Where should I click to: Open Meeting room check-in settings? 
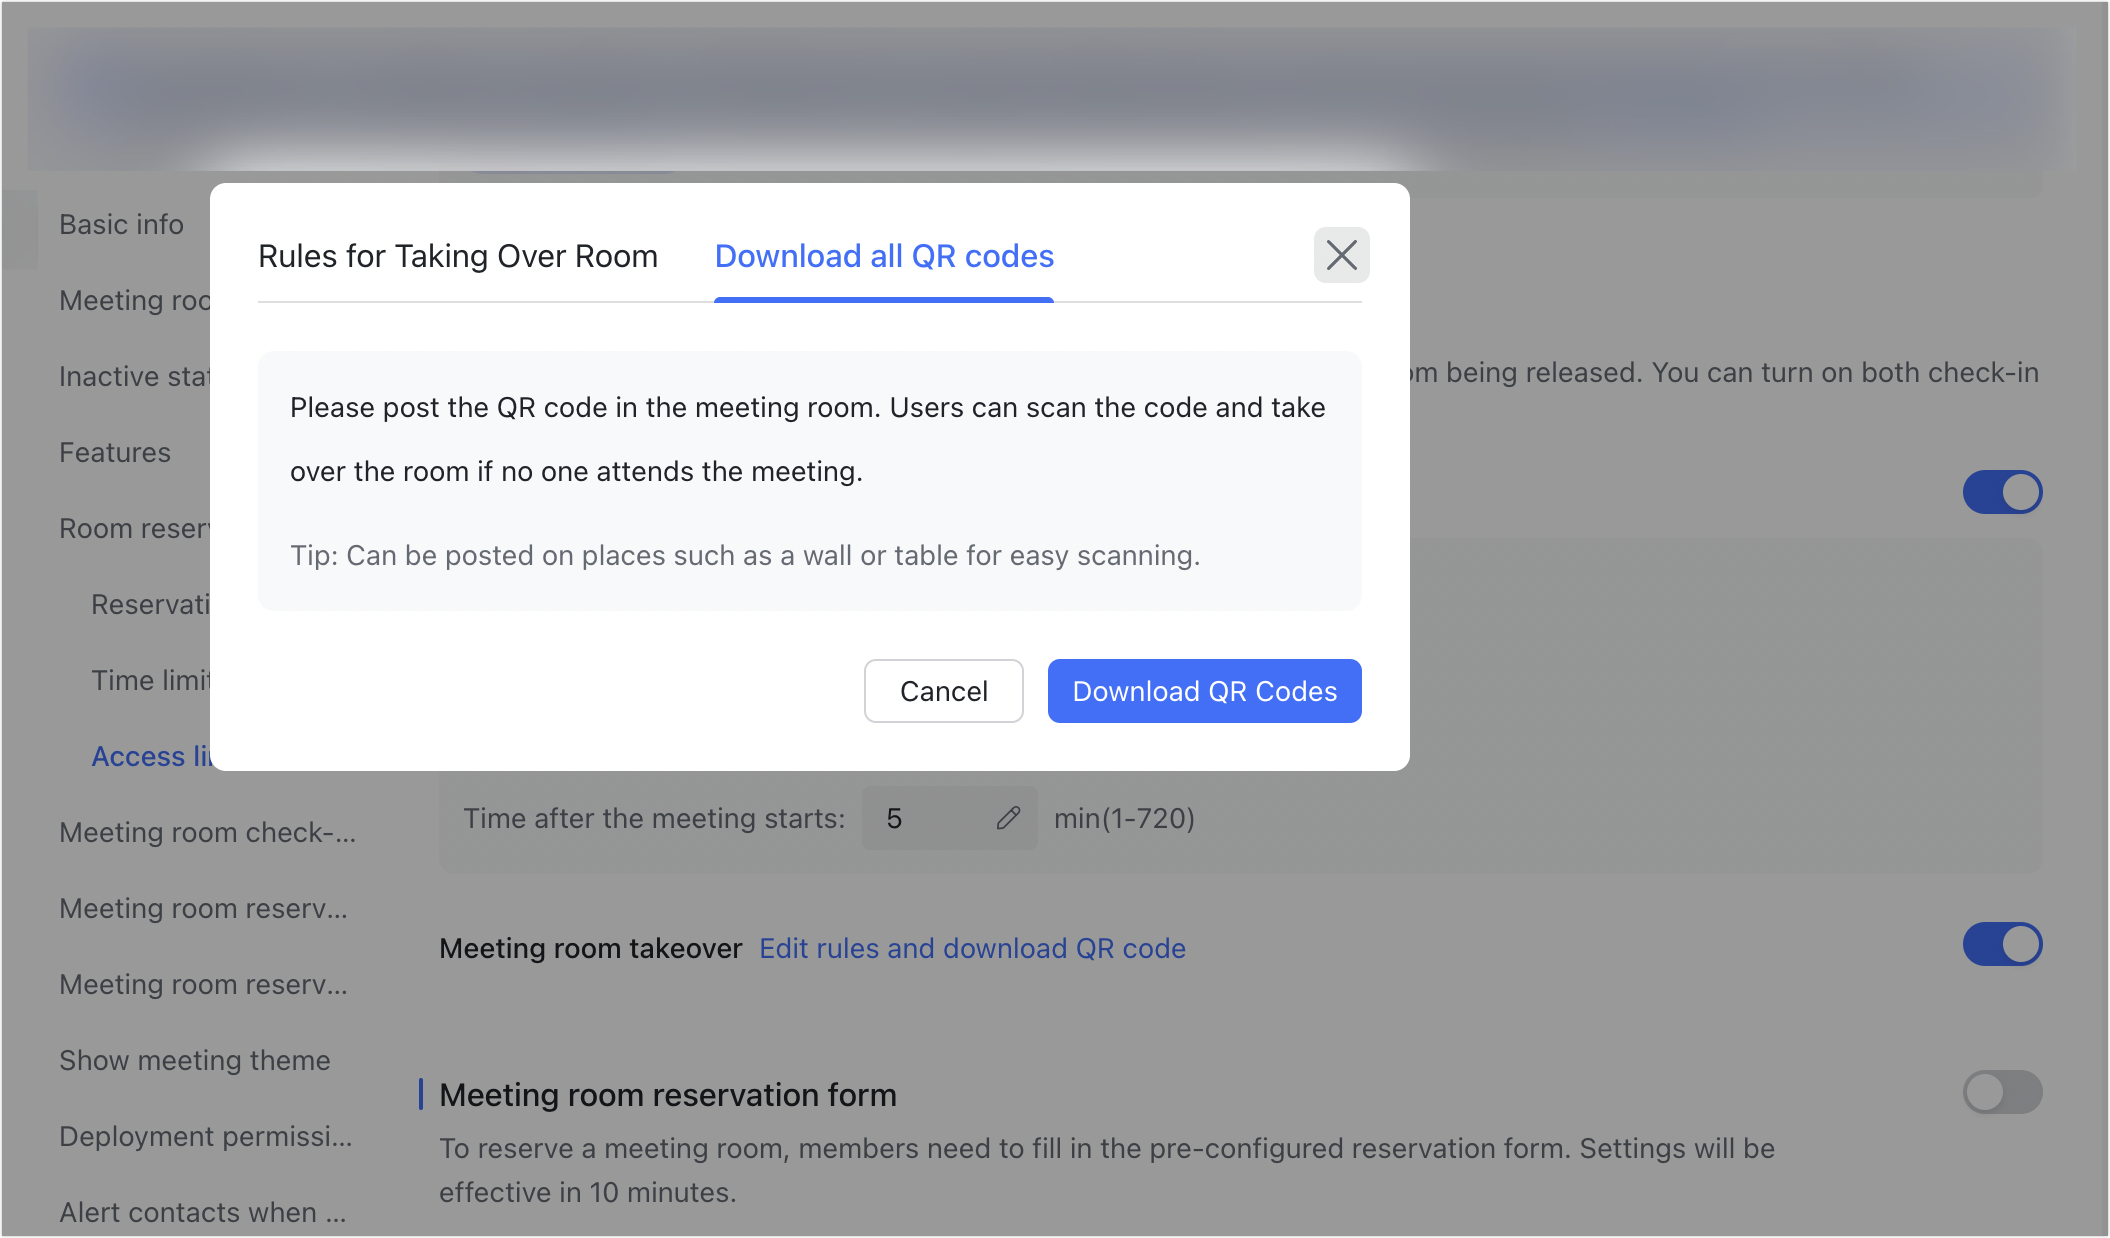[208, 831]
